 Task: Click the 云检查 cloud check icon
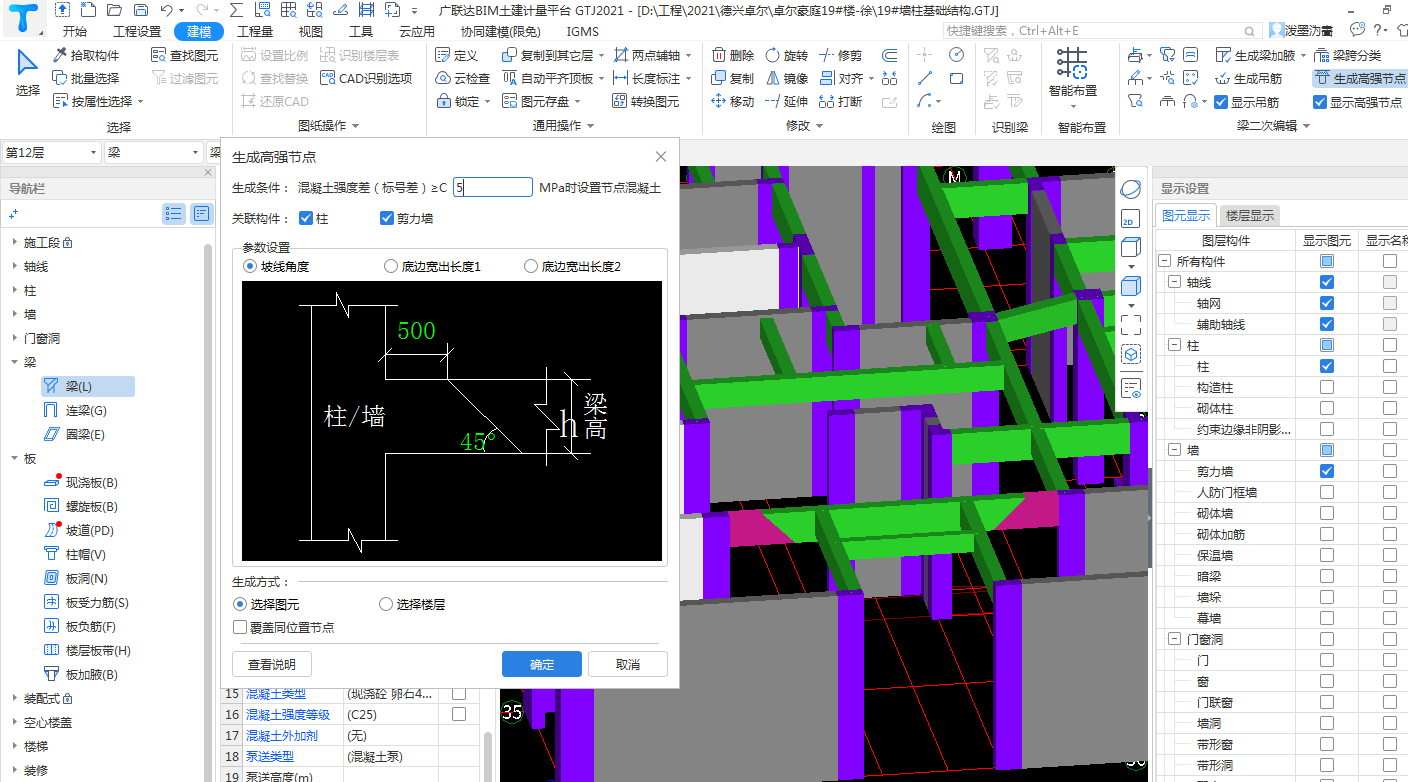pos(463,78)
